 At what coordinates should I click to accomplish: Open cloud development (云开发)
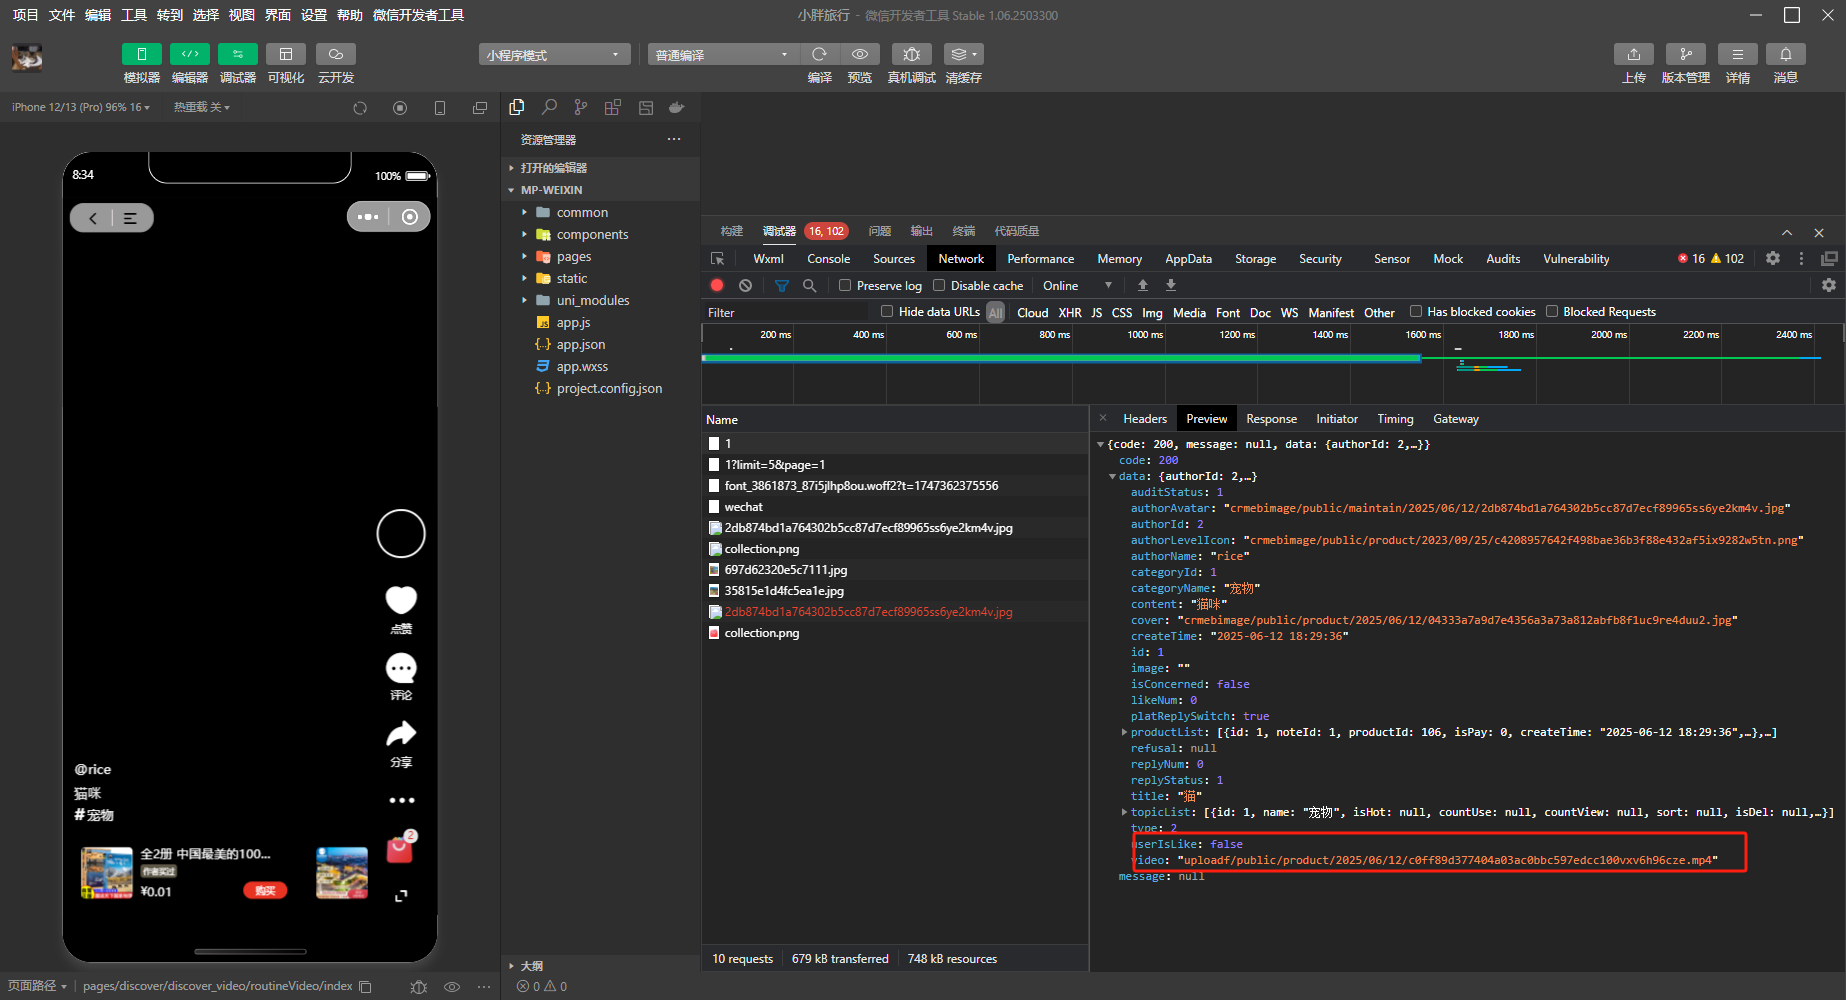336,54
